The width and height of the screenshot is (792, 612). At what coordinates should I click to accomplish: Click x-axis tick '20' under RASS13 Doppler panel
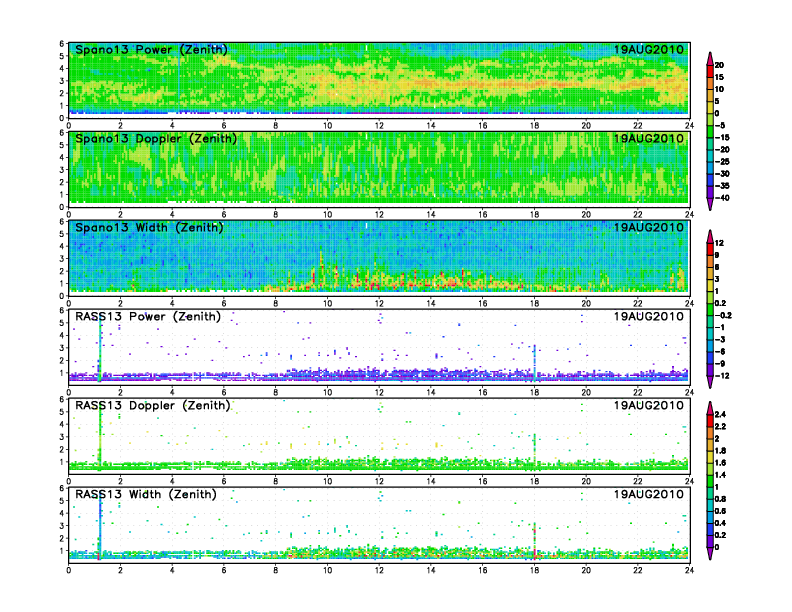click(586, 481)
